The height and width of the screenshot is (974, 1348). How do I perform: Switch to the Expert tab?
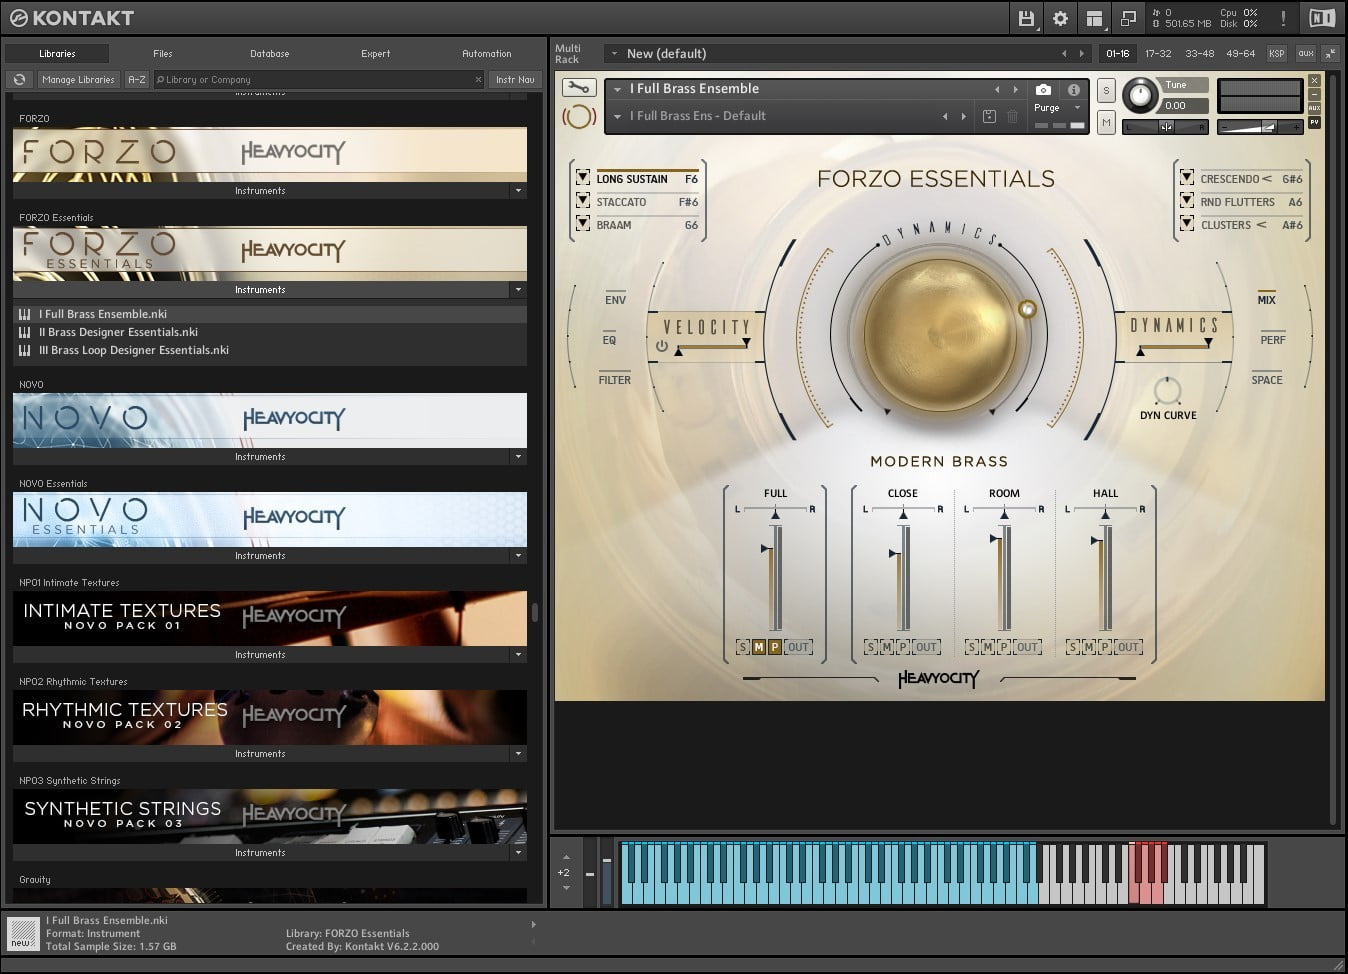click(376, 54)
